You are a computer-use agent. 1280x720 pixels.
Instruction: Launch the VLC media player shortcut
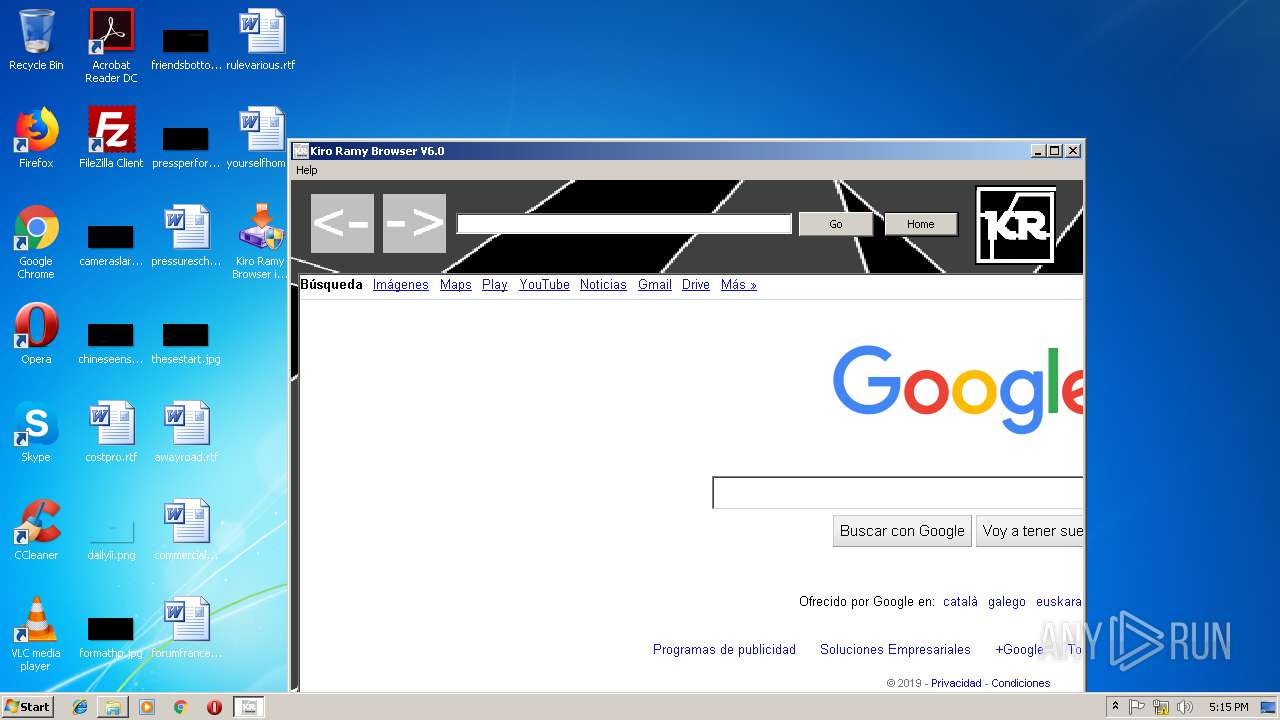(36, 635)
